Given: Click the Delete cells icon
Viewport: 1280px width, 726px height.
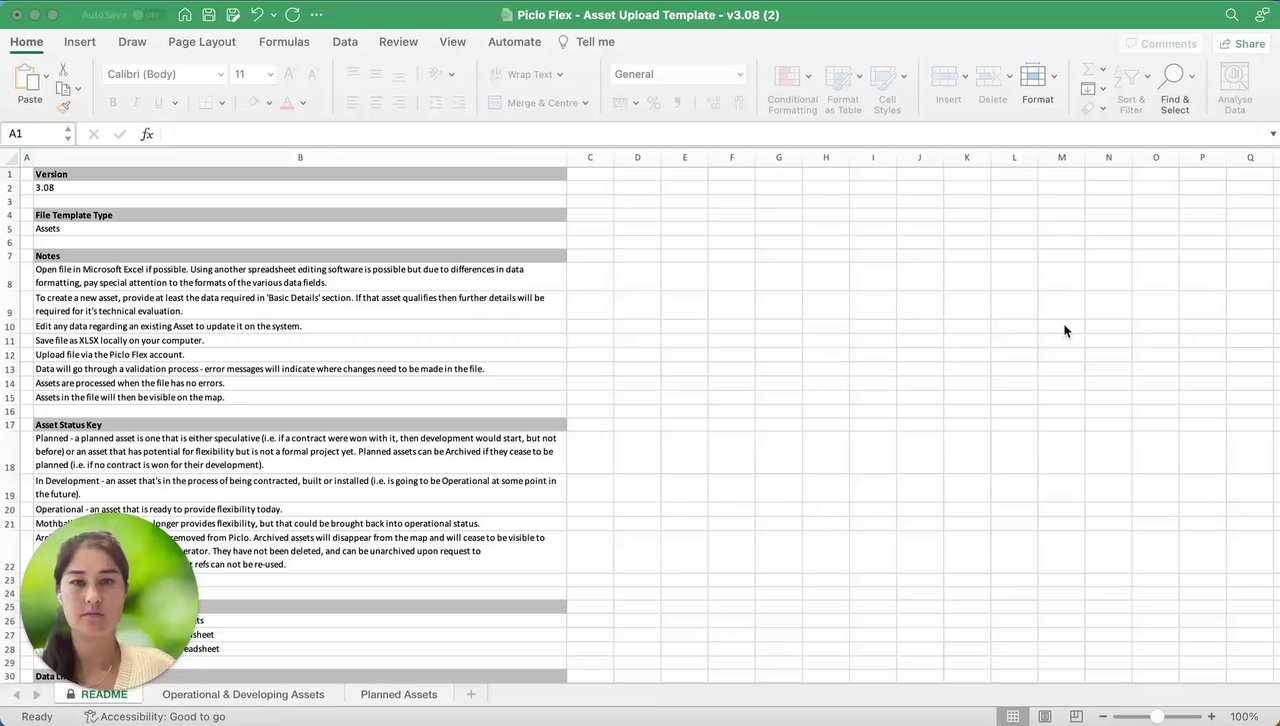Looking at the screenshot, I should [988, 77].
